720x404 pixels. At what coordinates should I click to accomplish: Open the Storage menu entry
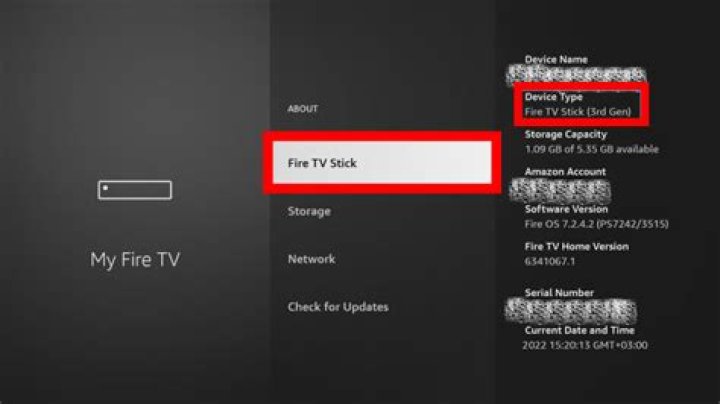(309, 212)
